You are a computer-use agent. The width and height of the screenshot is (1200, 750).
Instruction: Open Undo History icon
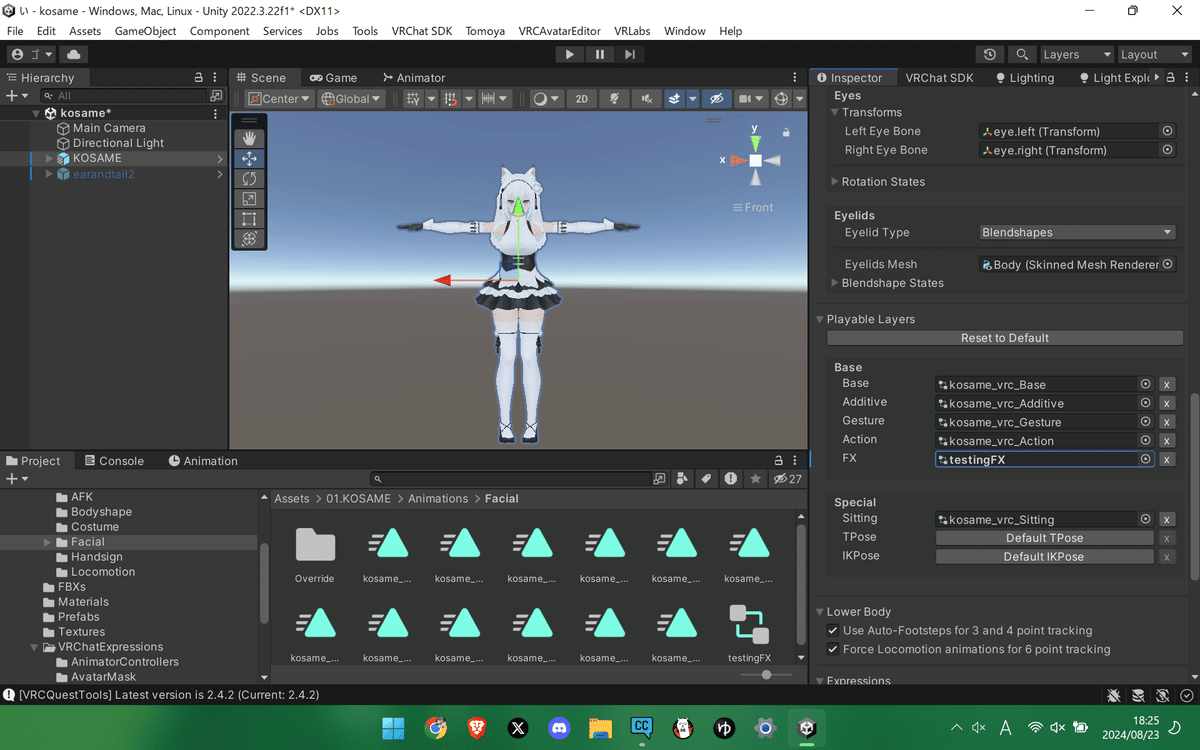click(x=990, y=55)
